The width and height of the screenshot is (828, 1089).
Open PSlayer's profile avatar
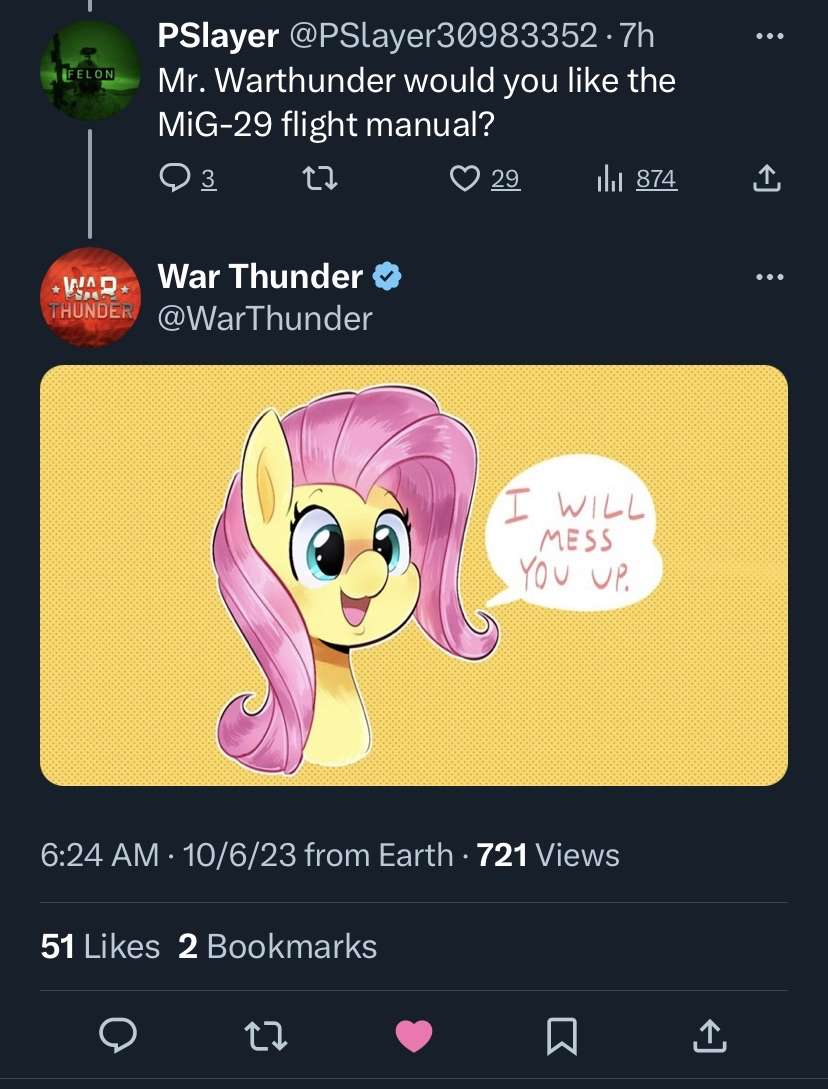point(90,71)
